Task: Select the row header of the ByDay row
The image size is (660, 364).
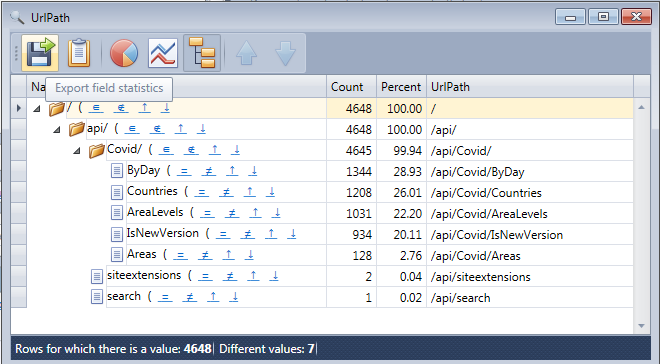Action: tap(19, 171)
